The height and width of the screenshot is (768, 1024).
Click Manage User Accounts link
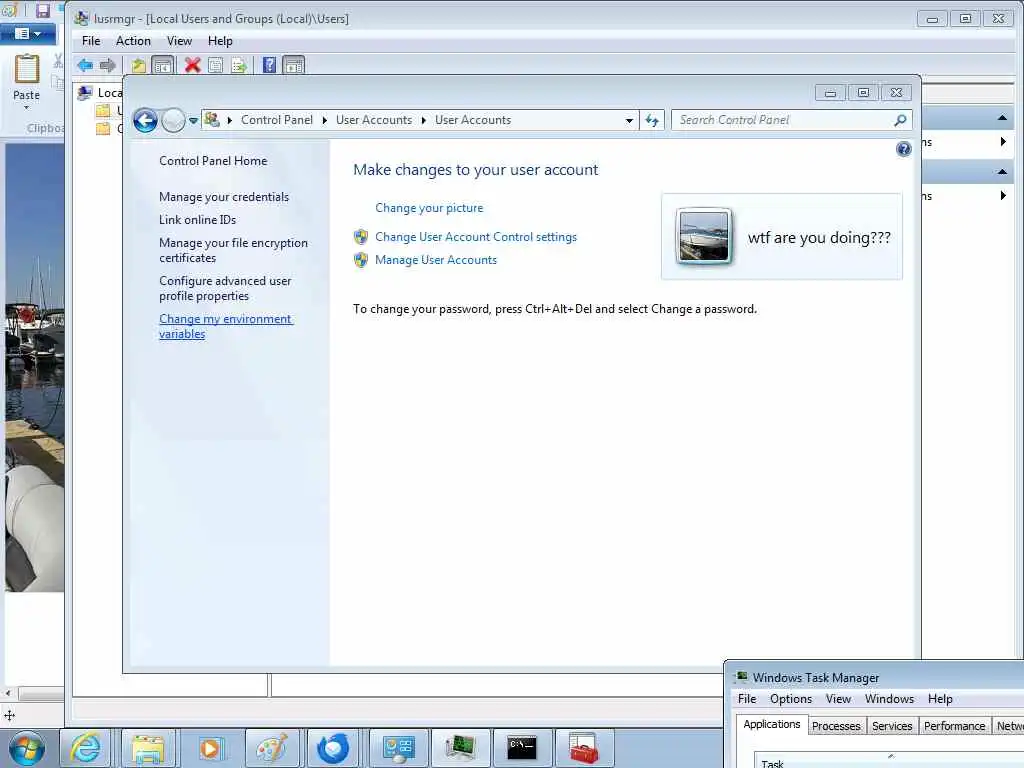[436, 260]
